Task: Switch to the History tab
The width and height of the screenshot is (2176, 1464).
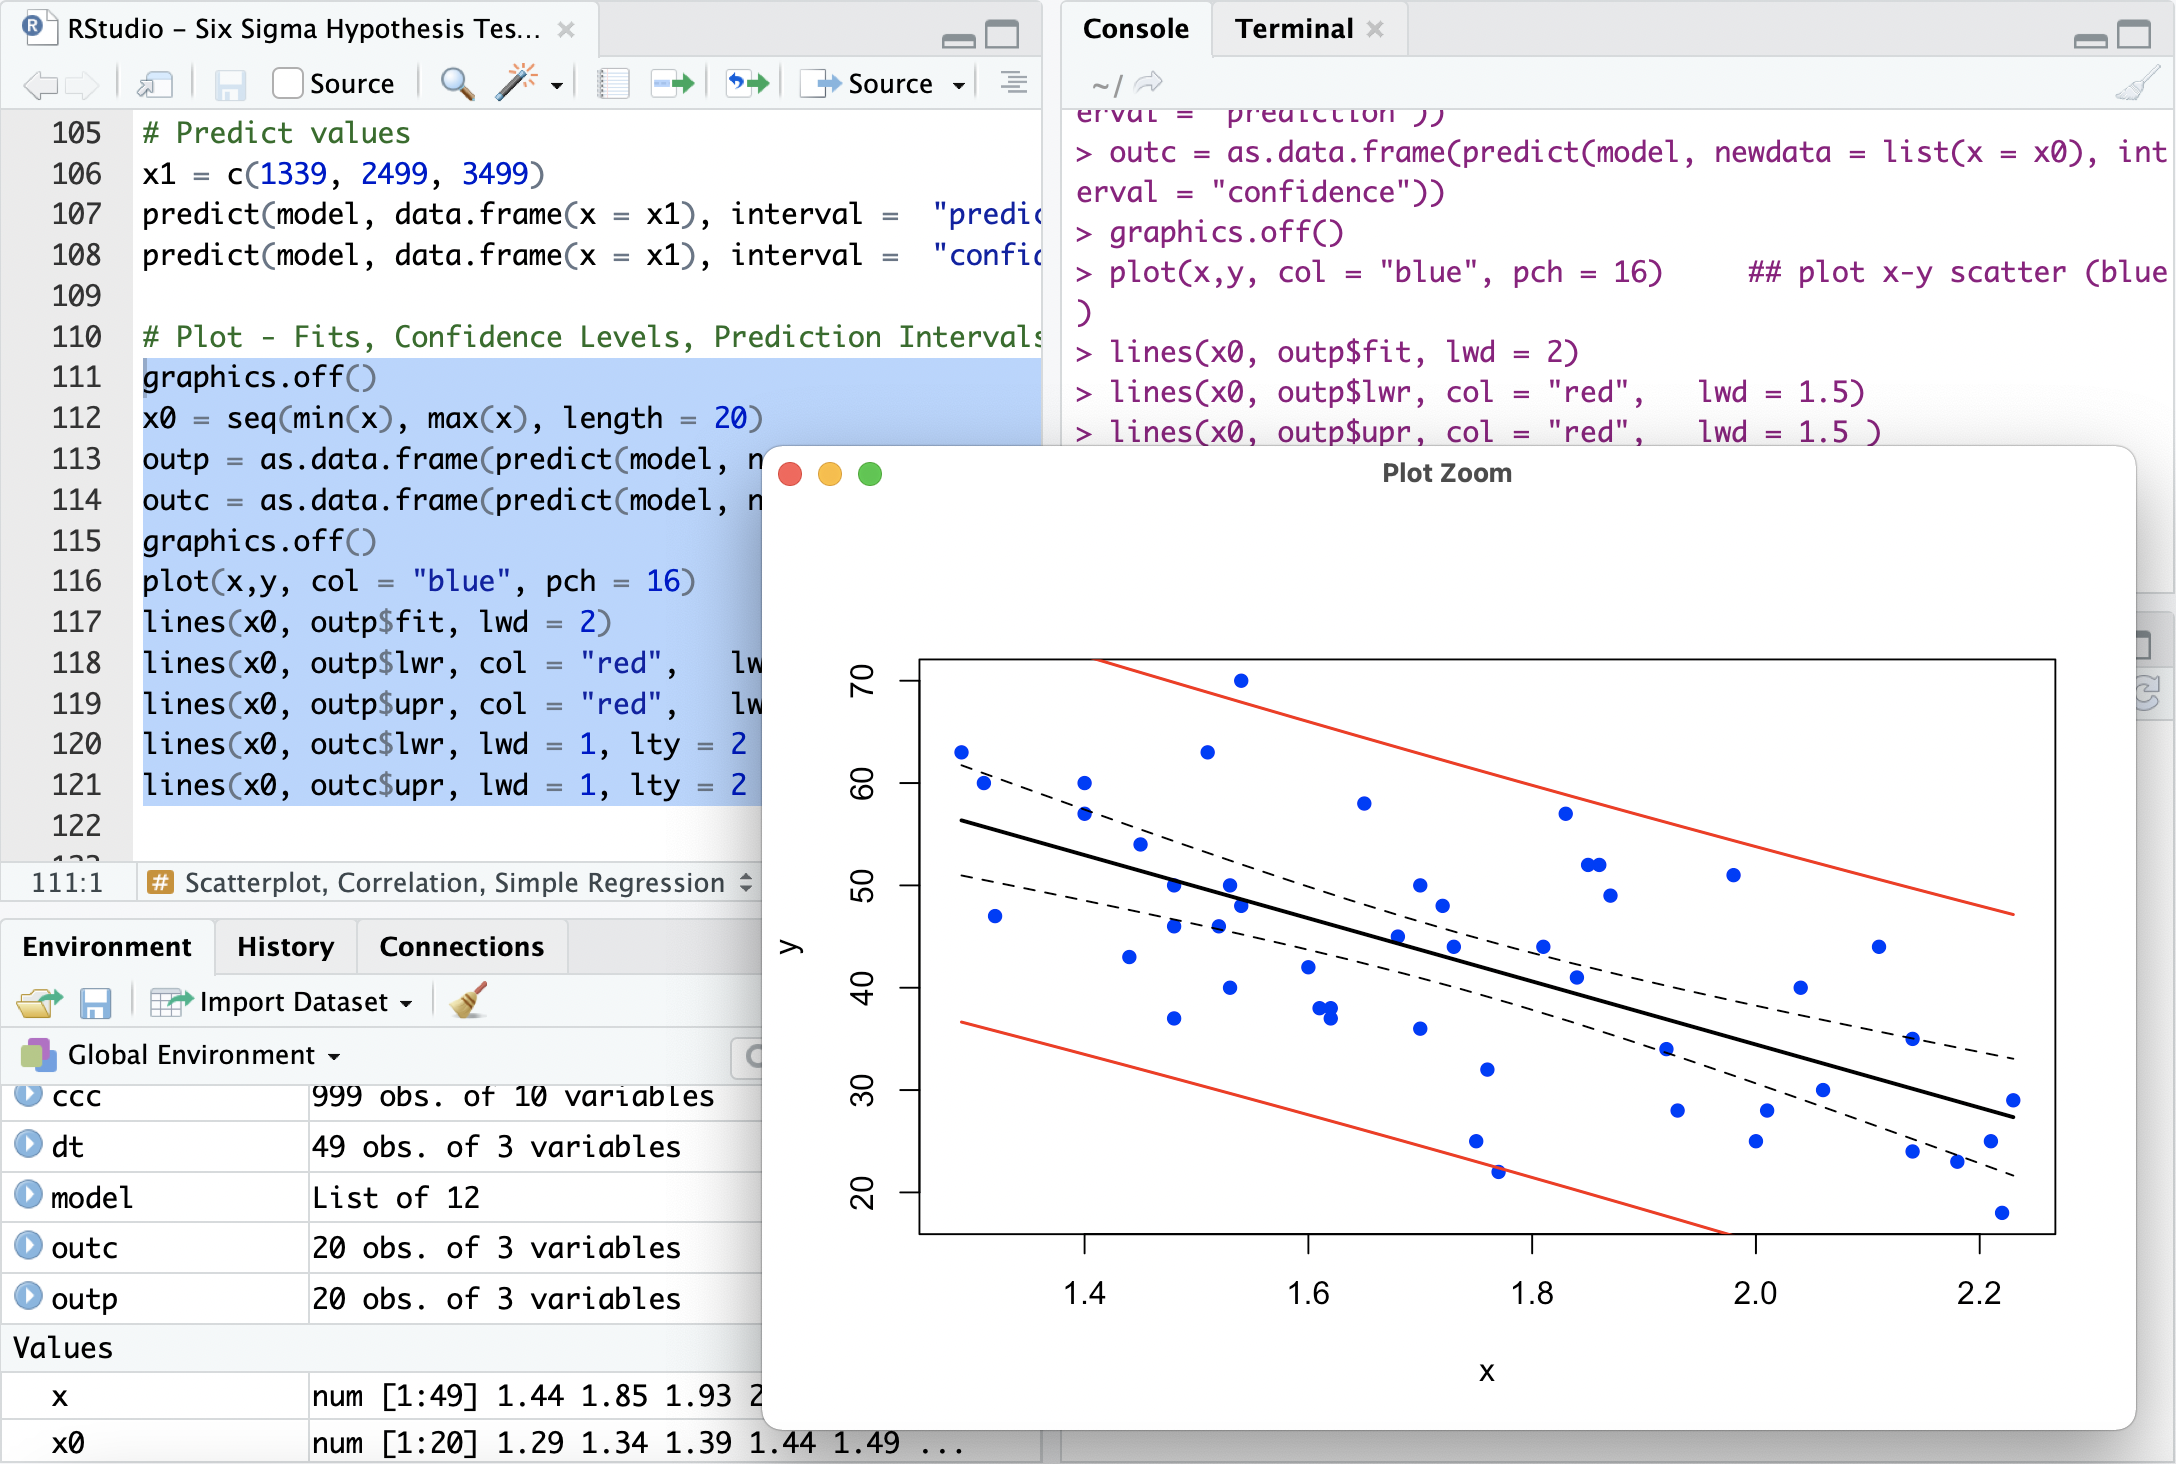Action: point(285,946)
